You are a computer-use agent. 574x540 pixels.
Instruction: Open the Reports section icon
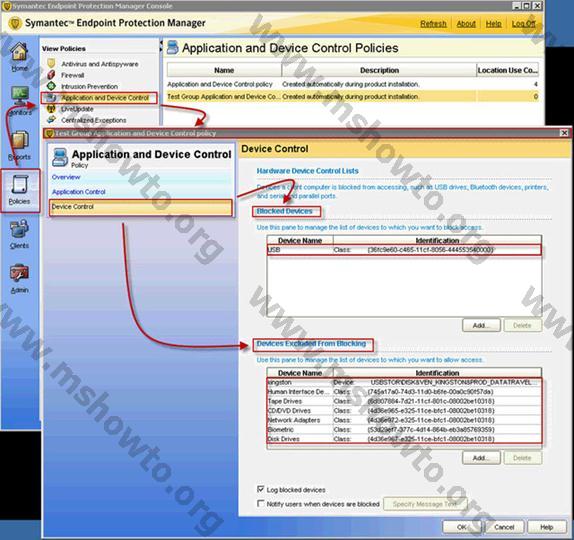coord(20,141)
